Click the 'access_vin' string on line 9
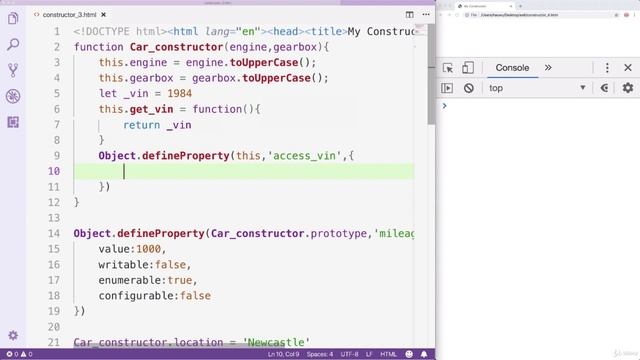The image size is (640, 360). pos(304,156)
